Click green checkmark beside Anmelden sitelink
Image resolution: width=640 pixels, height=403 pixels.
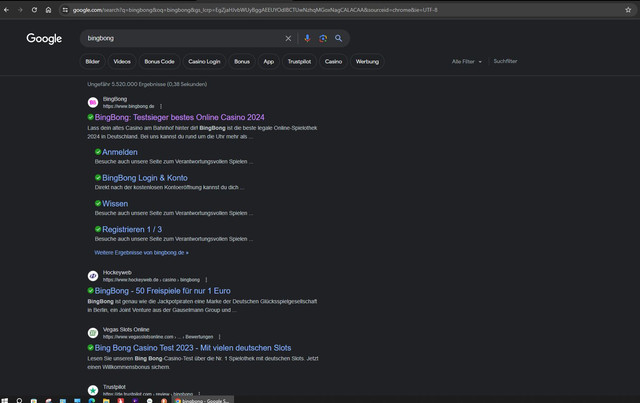98,152
